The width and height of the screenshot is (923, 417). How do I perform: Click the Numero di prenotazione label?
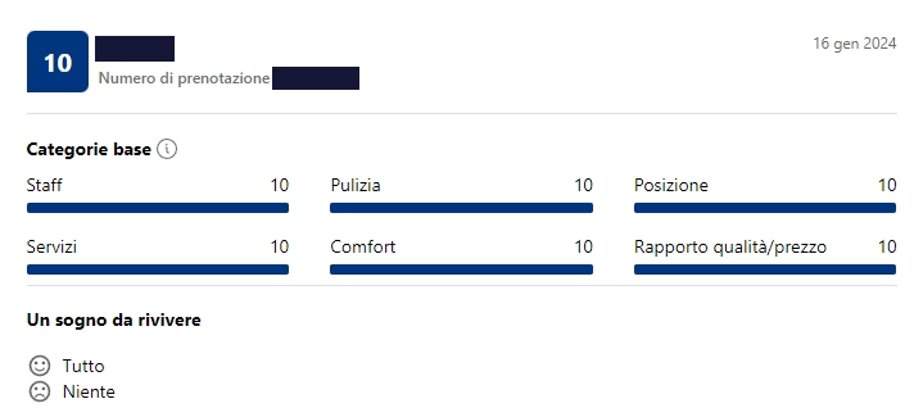click(x=184, y=78)
